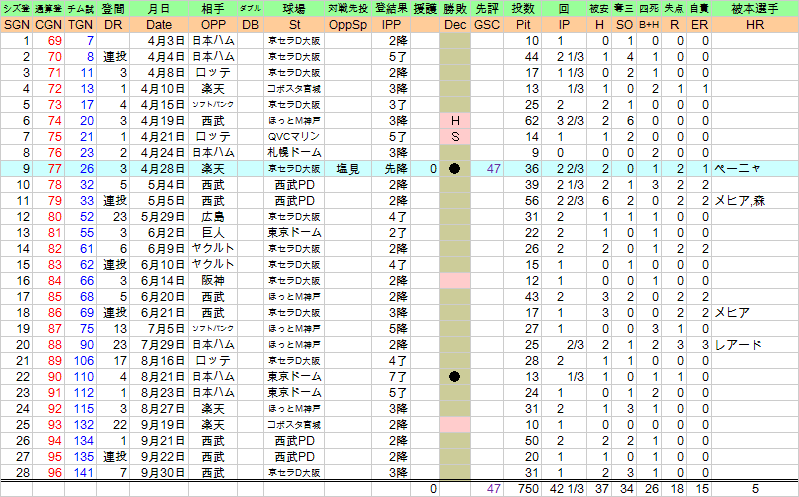Click the total pitches value 750
Screen dimensions: 799x497
tap(528, 489)
